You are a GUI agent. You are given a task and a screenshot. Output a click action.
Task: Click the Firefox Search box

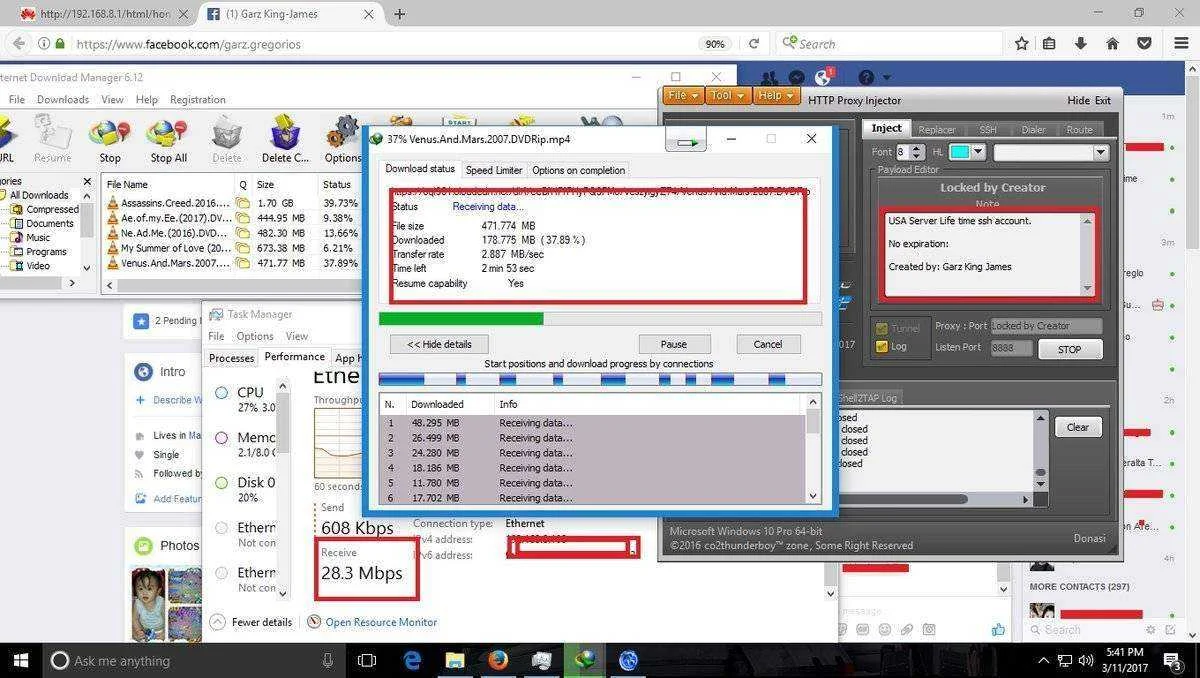tap(888, 44)
